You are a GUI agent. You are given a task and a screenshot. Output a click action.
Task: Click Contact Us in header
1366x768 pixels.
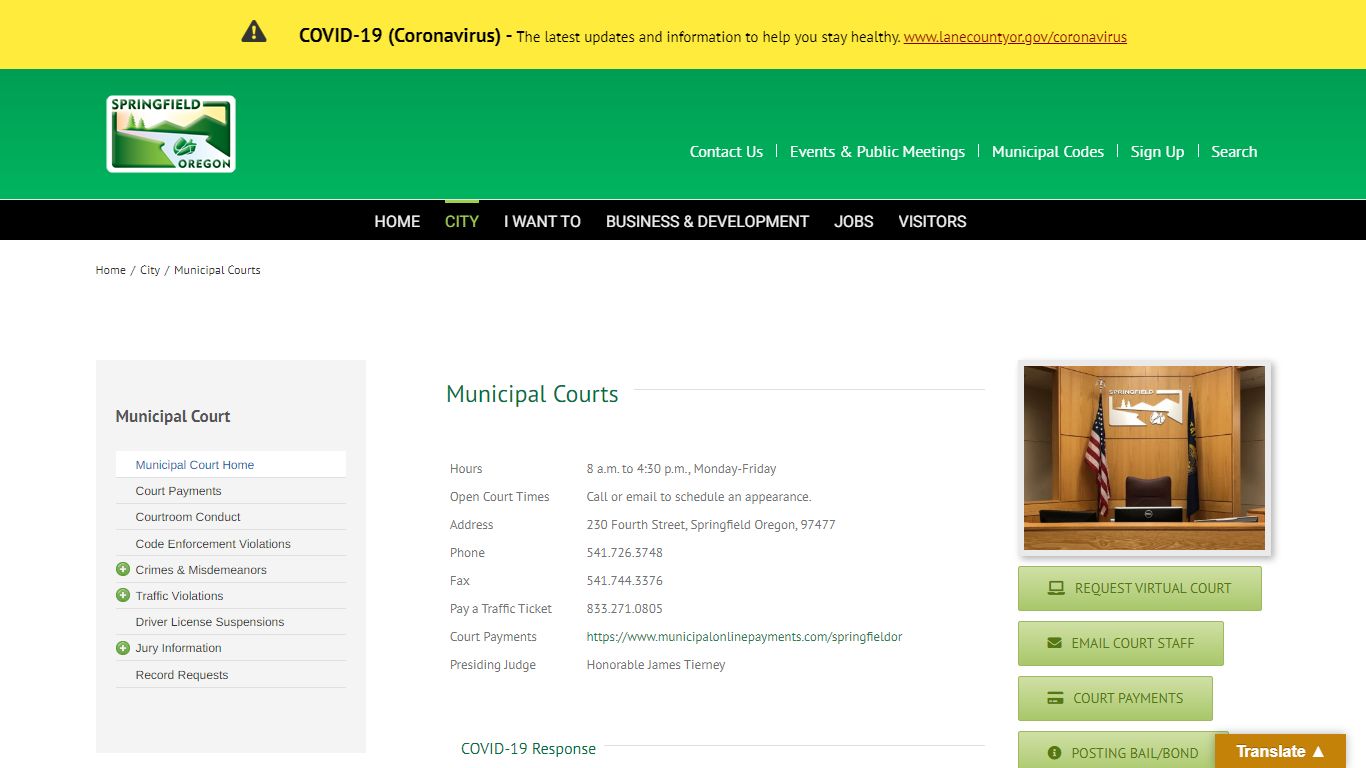(x=726, y=152)
